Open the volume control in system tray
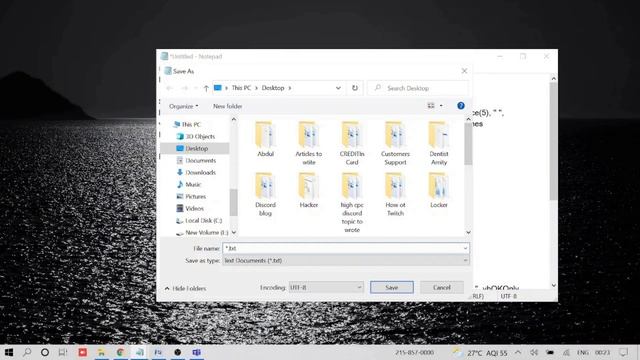Image resolution: width=640 pixels, height=360 pixels. pyautogui.click(x=533, y=352)
